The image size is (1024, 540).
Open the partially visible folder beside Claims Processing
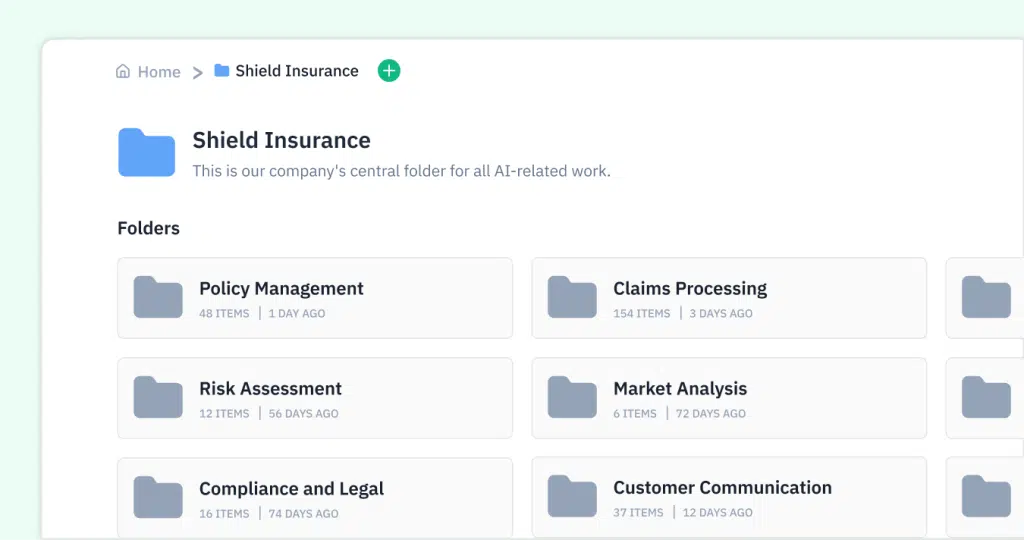(985, 298)
